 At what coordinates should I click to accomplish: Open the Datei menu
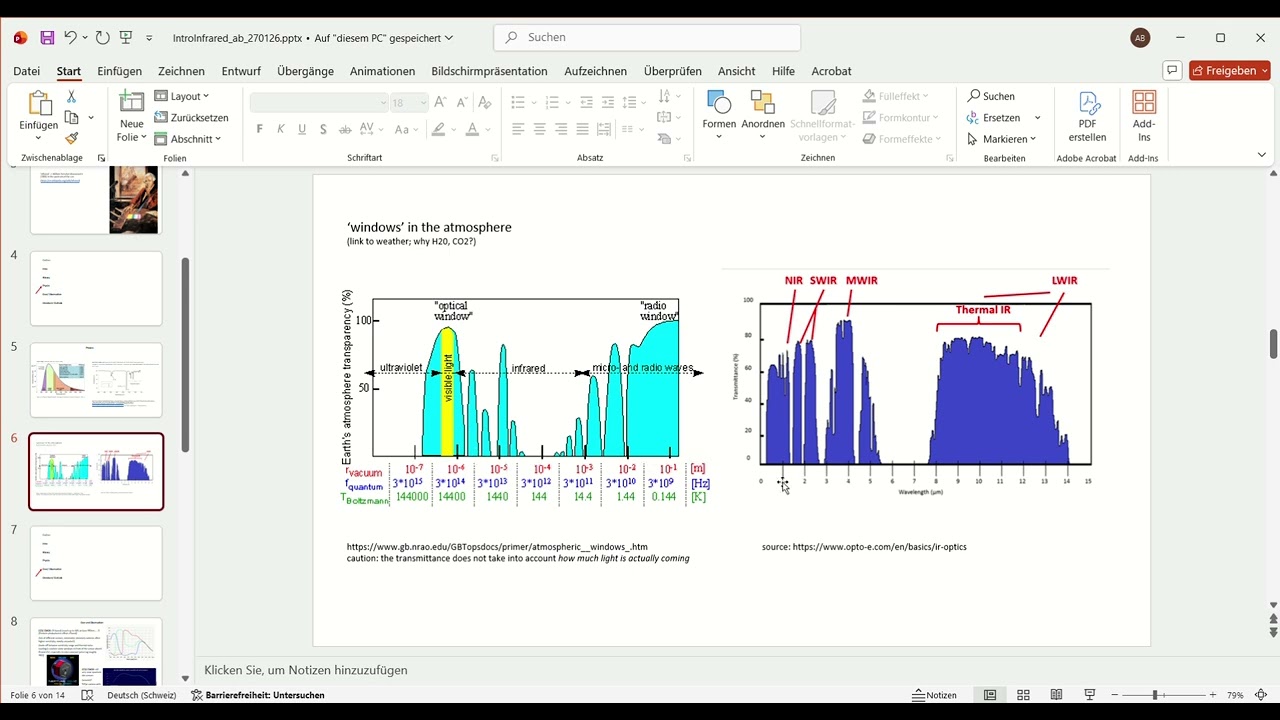point(27,71)
